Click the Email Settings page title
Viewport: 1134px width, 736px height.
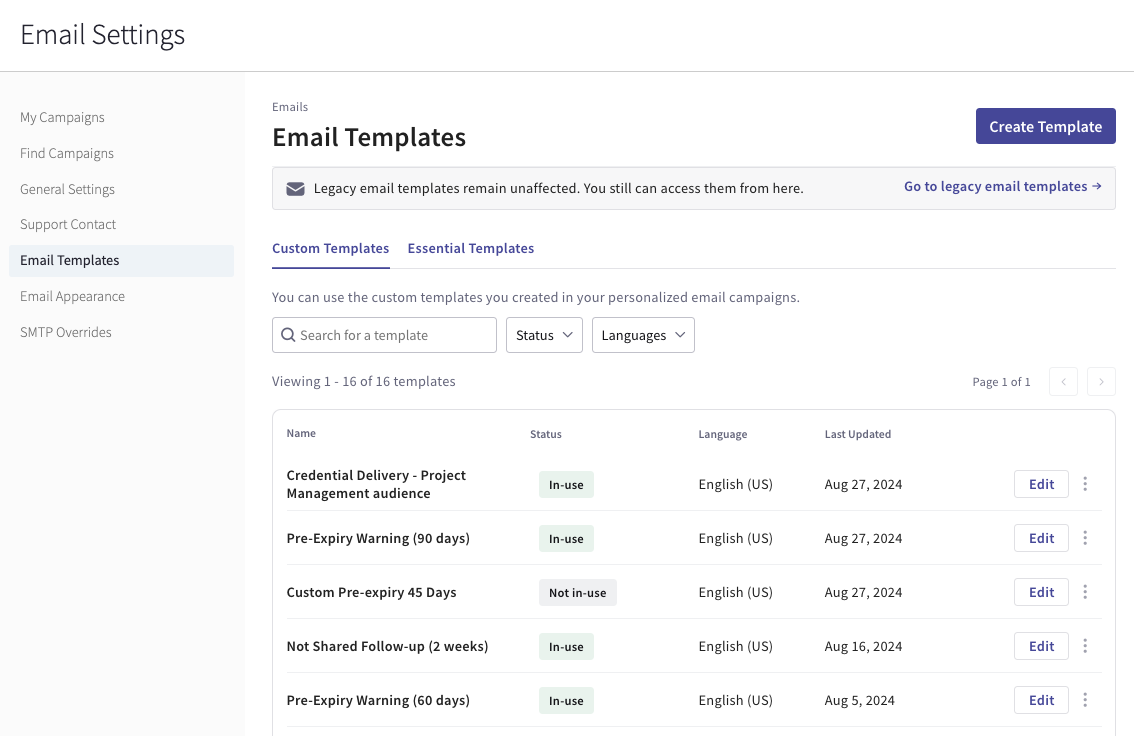103,35
